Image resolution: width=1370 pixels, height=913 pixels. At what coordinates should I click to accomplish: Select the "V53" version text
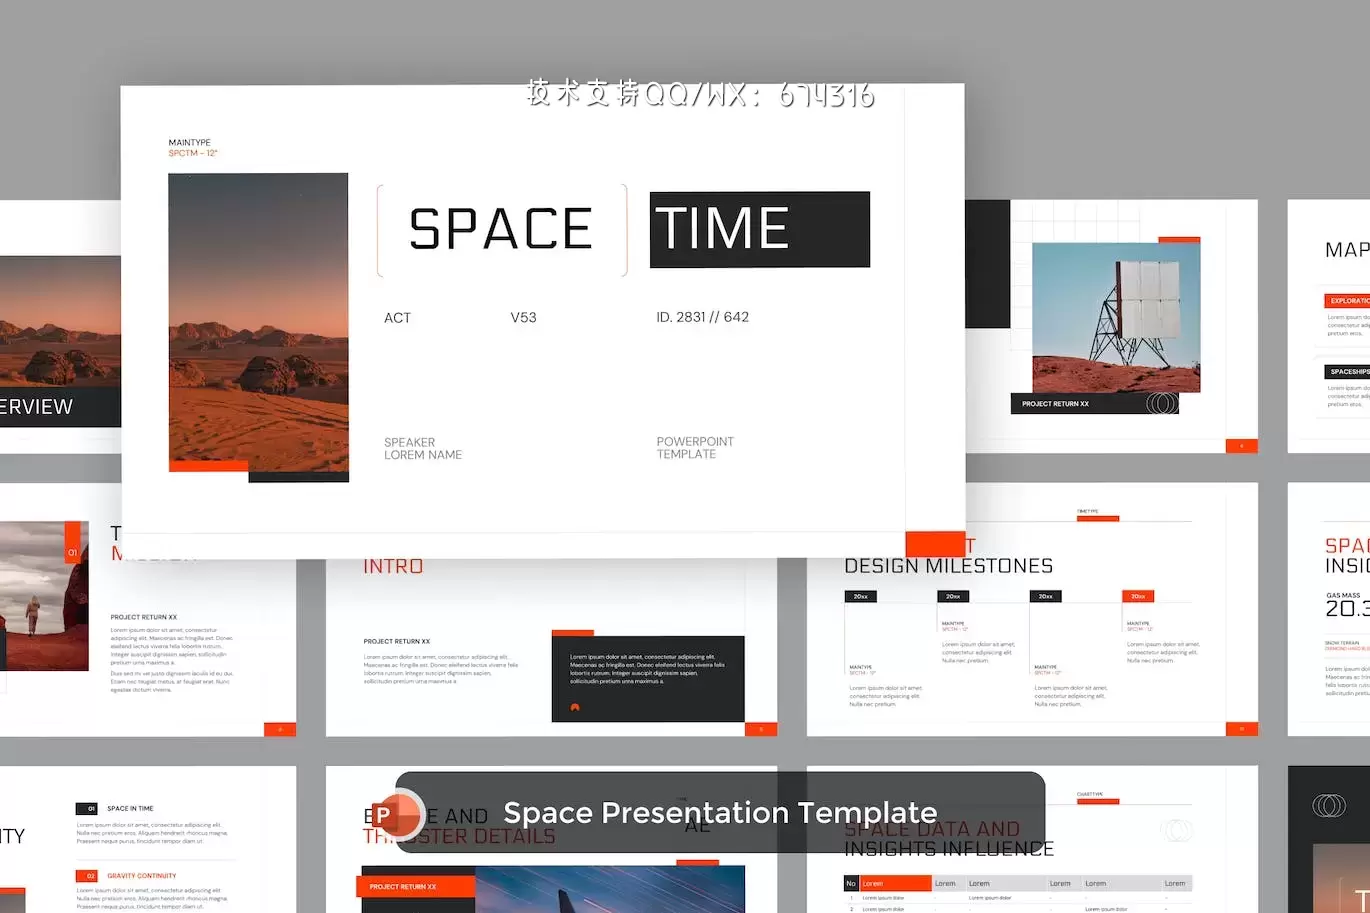click(523, 317)
